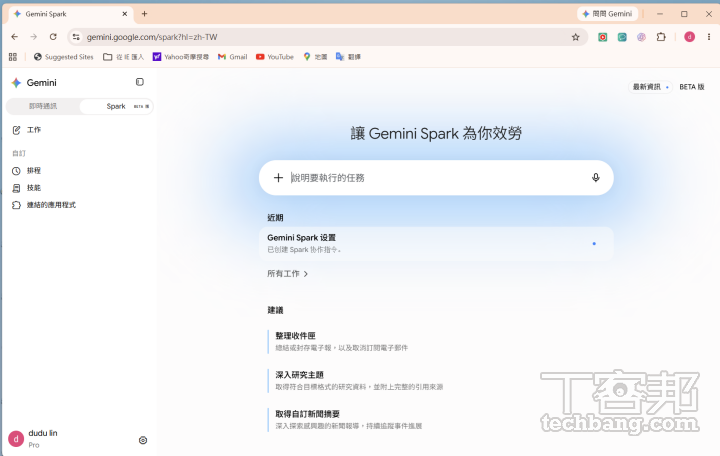720x456 pixels.
Task: Open the YouTube bookmark
Action: click(x=275, y=57)
